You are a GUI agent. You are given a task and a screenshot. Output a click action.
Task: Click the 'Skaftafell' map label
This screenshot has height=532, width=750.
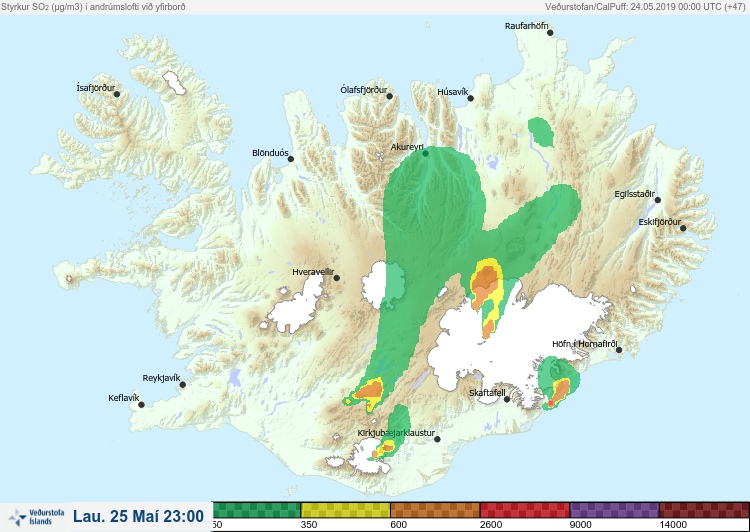point(487,393)
